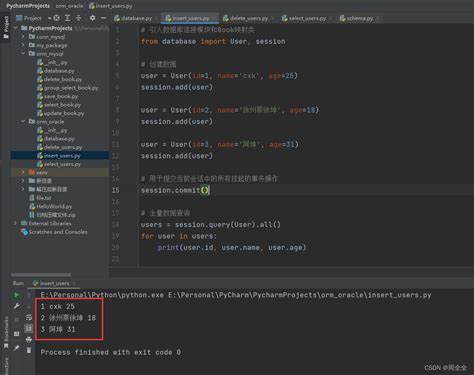Click the layout icon above the pin icon
Image resolution: width=474 pixels, height=375 pixels.
click(16, 334)
